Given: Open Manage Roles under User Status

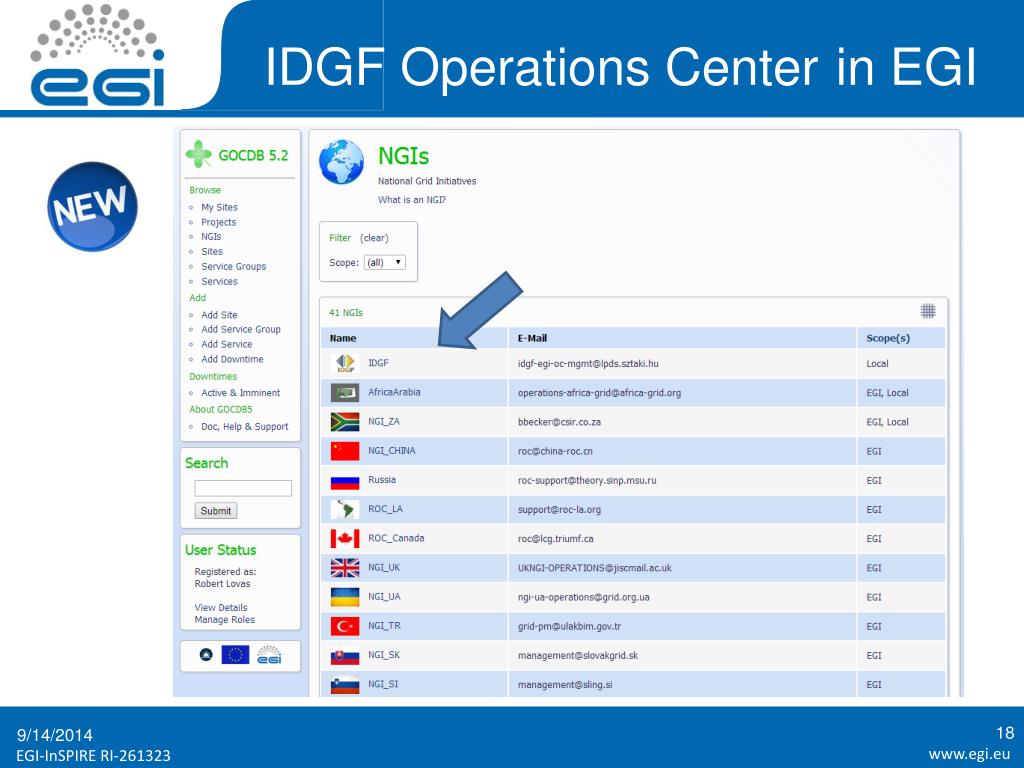Looking at the screenshot, I should click(x=225, y=620).
